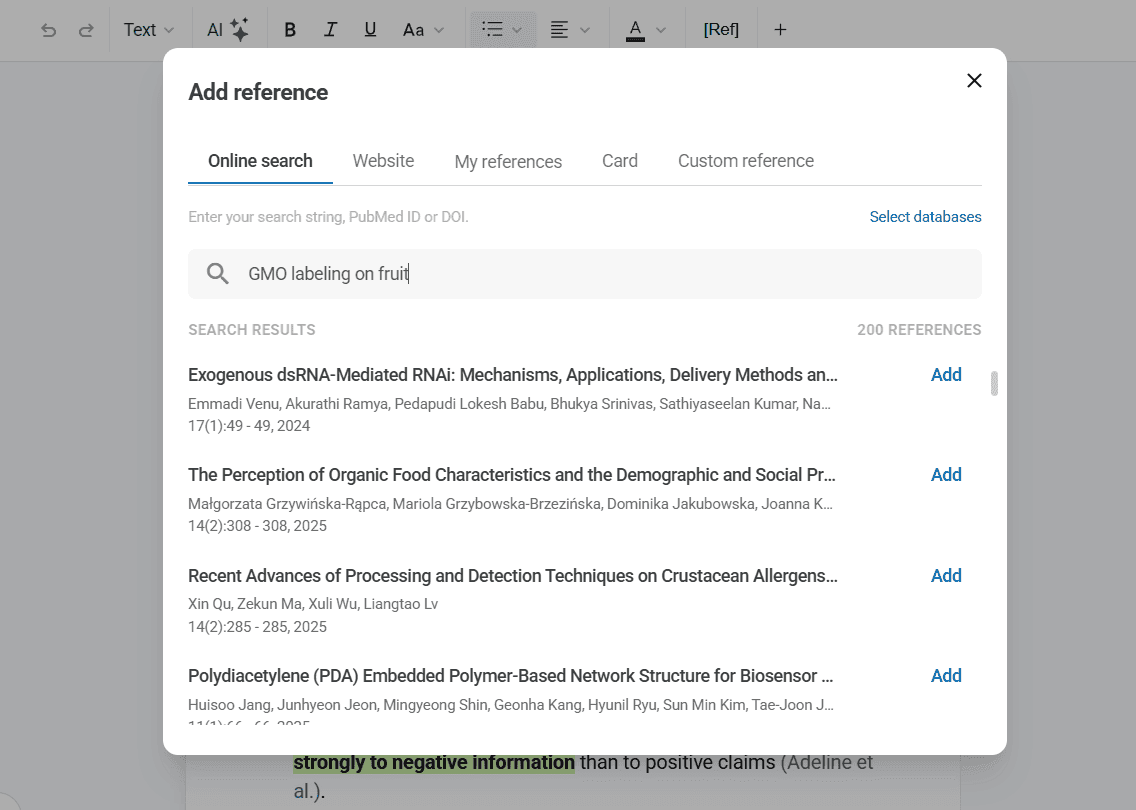
Task: Click the undo arrow icon
Action: tap(48, 30)
